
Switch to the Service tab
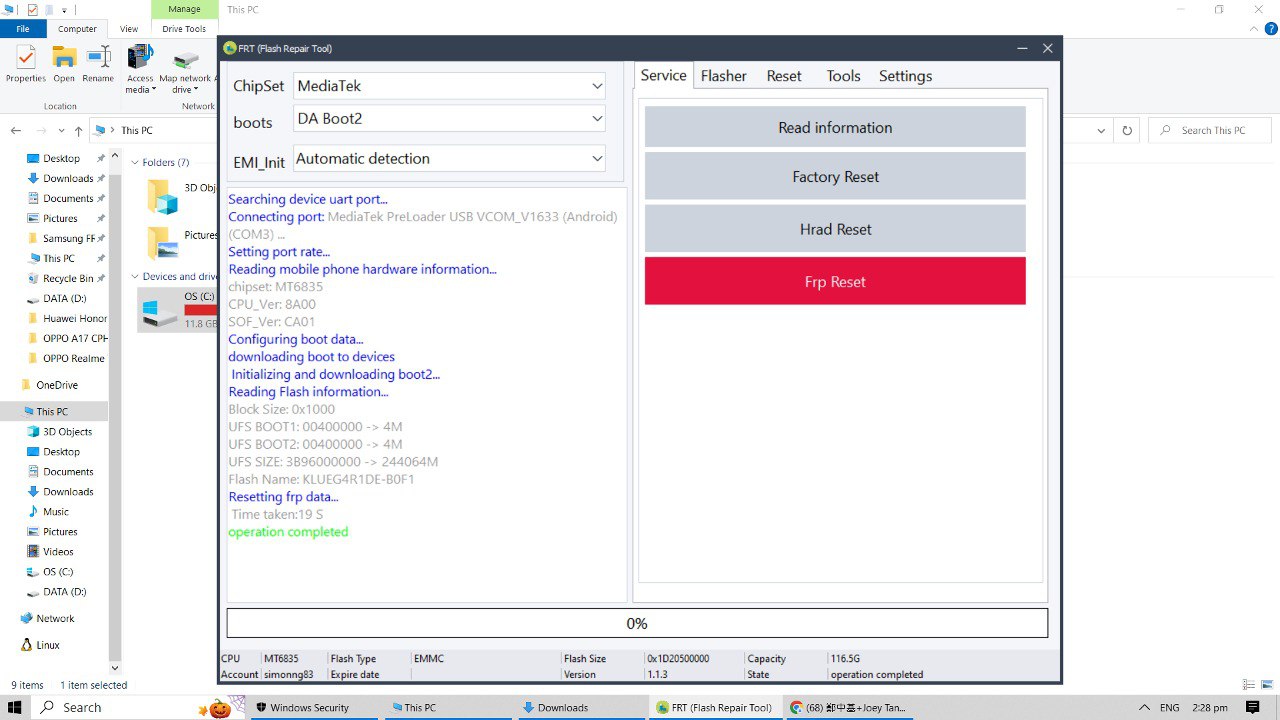point(664,76)
